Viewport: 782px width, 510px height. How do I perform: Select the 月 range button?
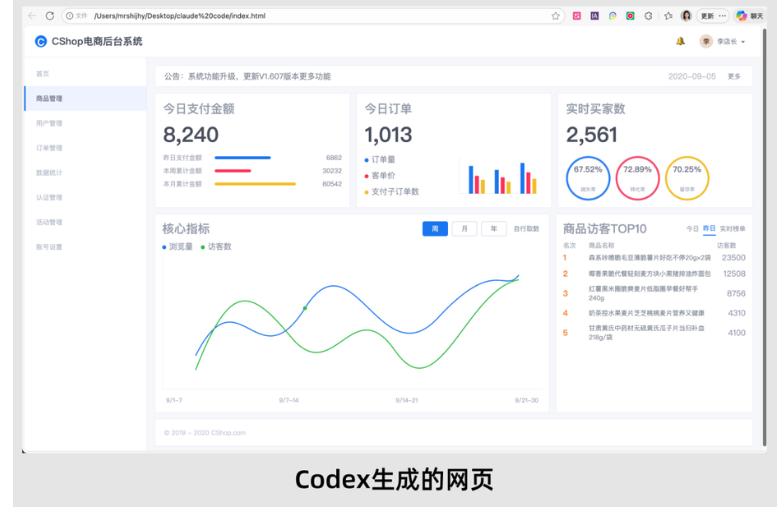[464, 229]
